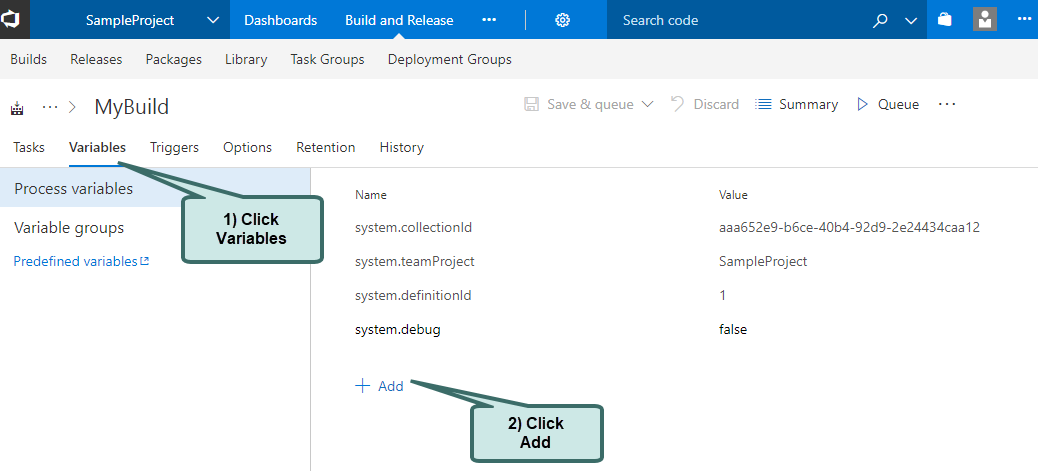Click the Add variable button

click(x=380, y=386)
